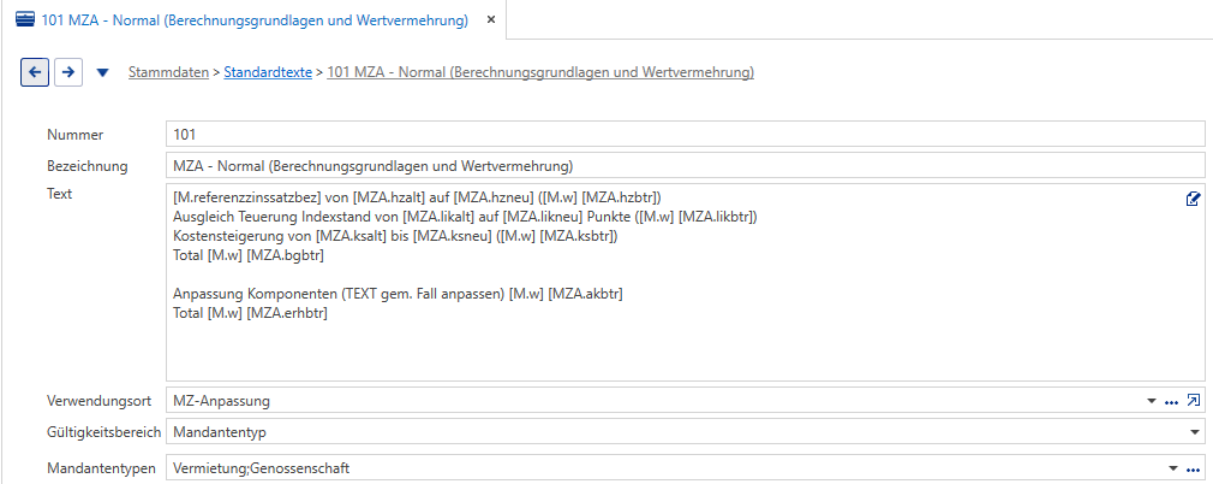Click the Stammdaten breadcrumb link
Image resolution: width=1213 pixels, height=484 pixels.
pyautogui.click(x=168, y=73)
